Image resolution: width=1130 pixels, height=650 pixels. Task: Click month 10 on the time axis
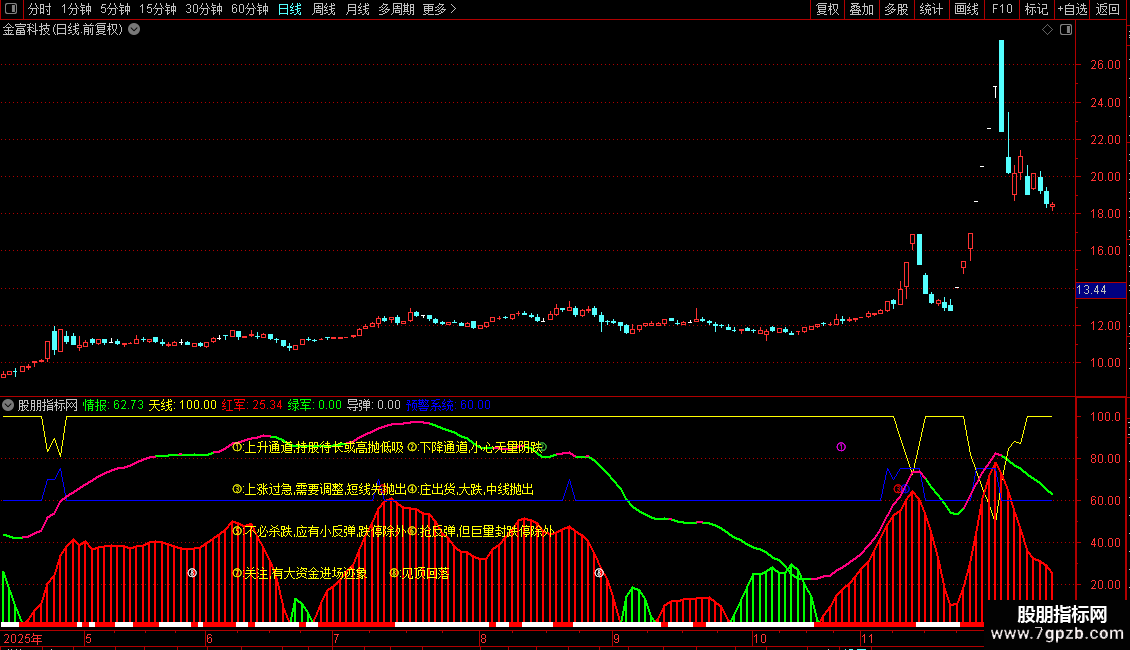[760, 638]
